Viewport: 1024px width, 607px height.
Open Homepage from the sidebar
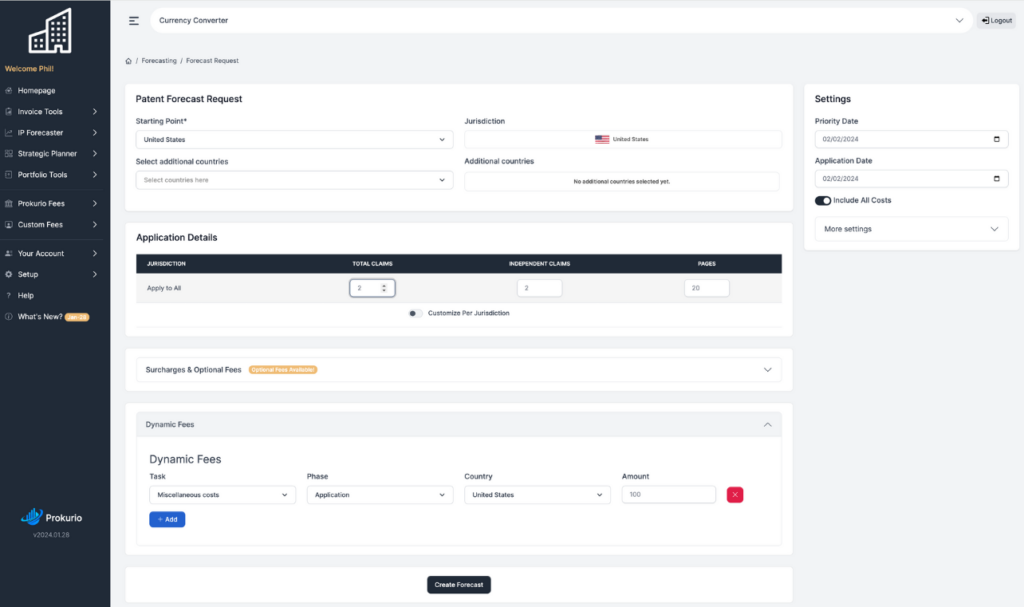point(37,91)
